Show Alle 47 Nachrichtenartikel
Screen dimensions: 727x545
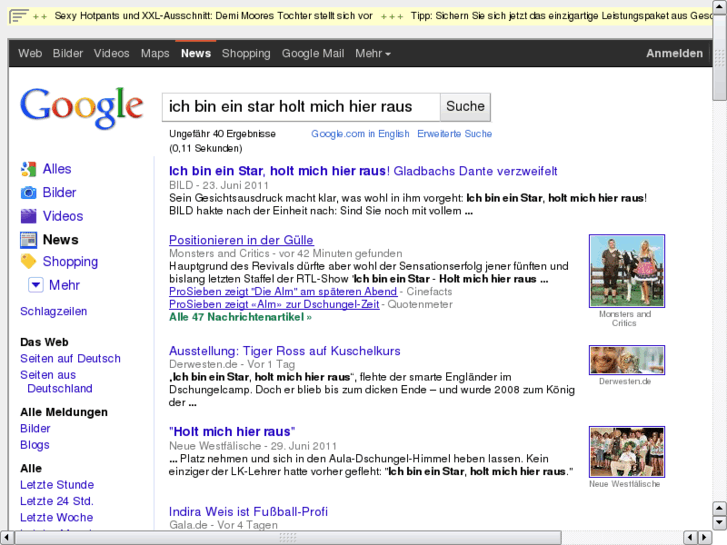tap(240, 317)
